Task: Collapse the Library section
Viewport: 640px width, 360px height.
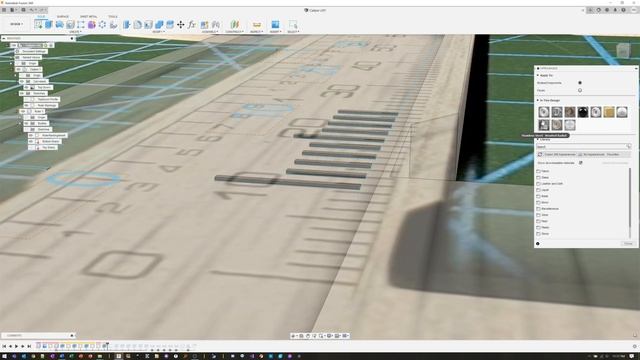Action: pos(538,140)
